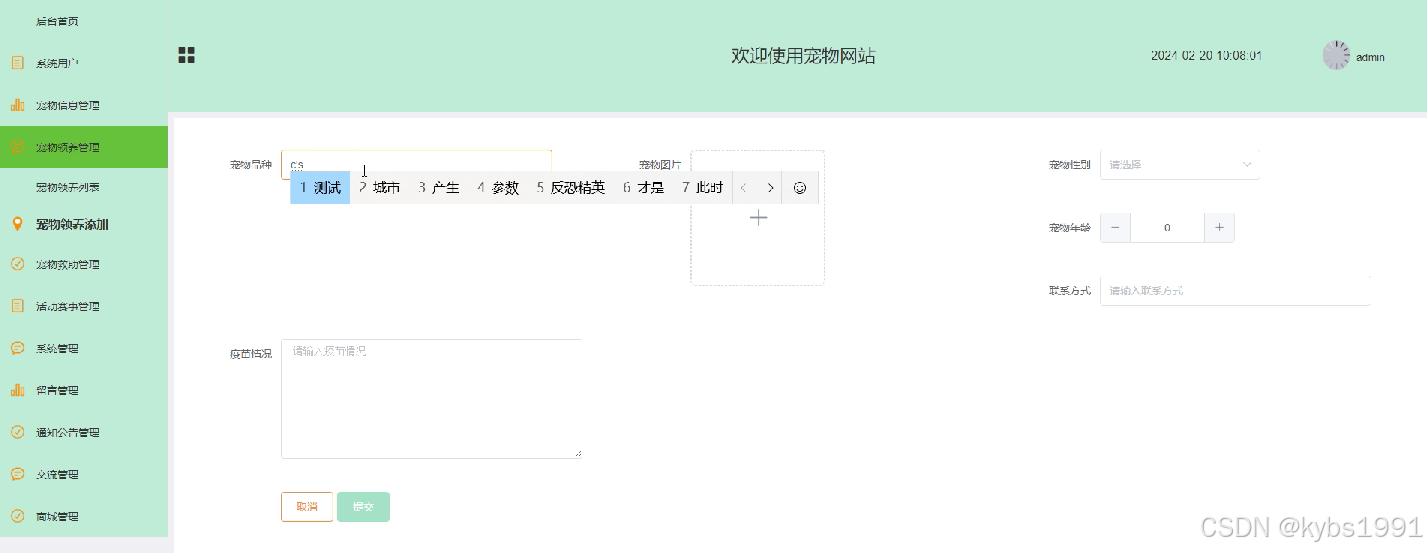Click the date and time display
The width and height of the screenshot is (1427, 553).
1206,56
